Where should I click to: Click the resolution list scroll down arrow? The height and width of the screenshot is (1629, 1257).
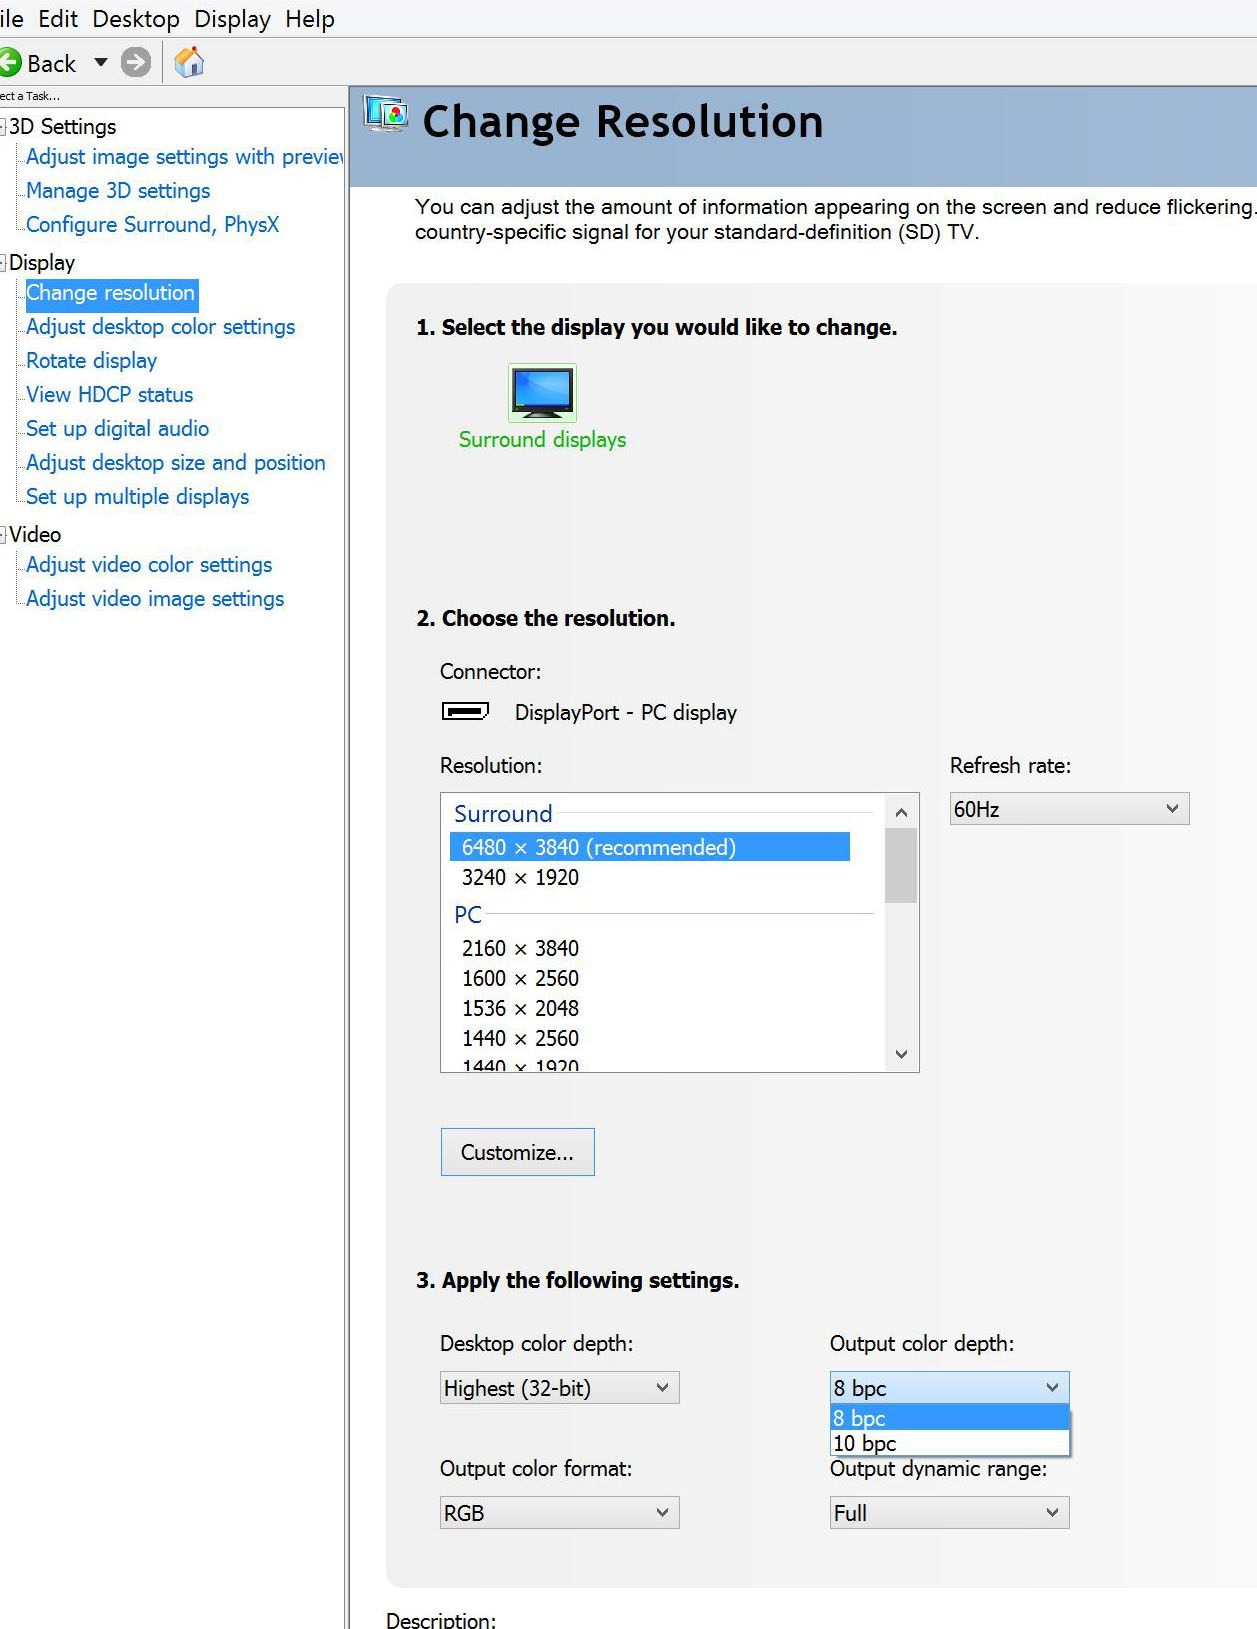click(901, 1054)
